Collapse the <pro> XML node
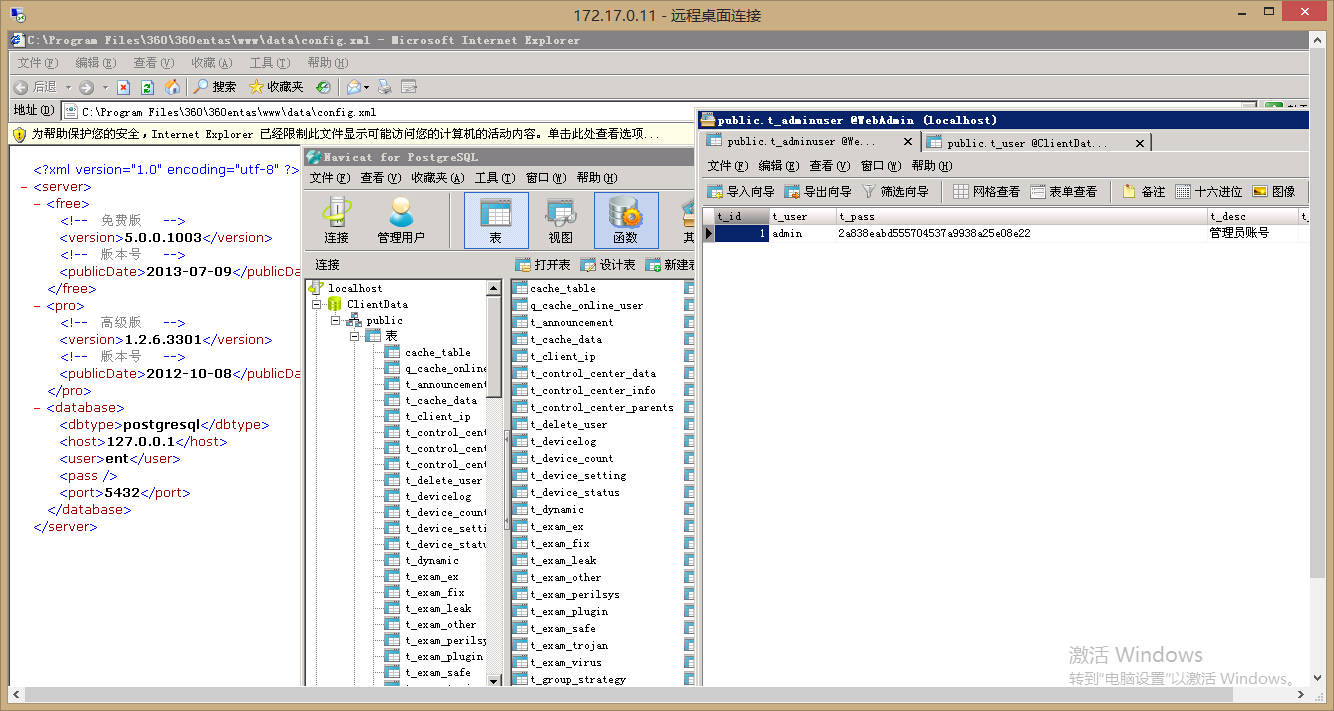1334x711 pixels. coord(37,306)
